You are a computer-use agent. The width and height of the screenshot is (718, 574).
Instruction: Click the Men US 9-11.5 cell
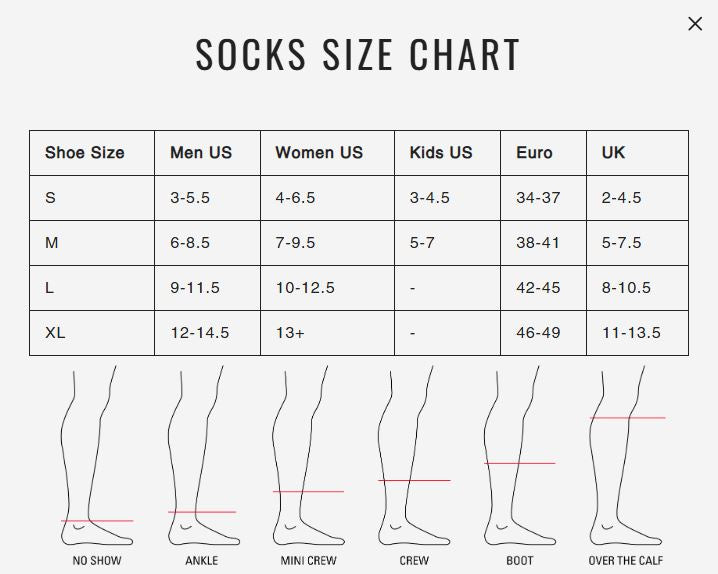[195, 288]
